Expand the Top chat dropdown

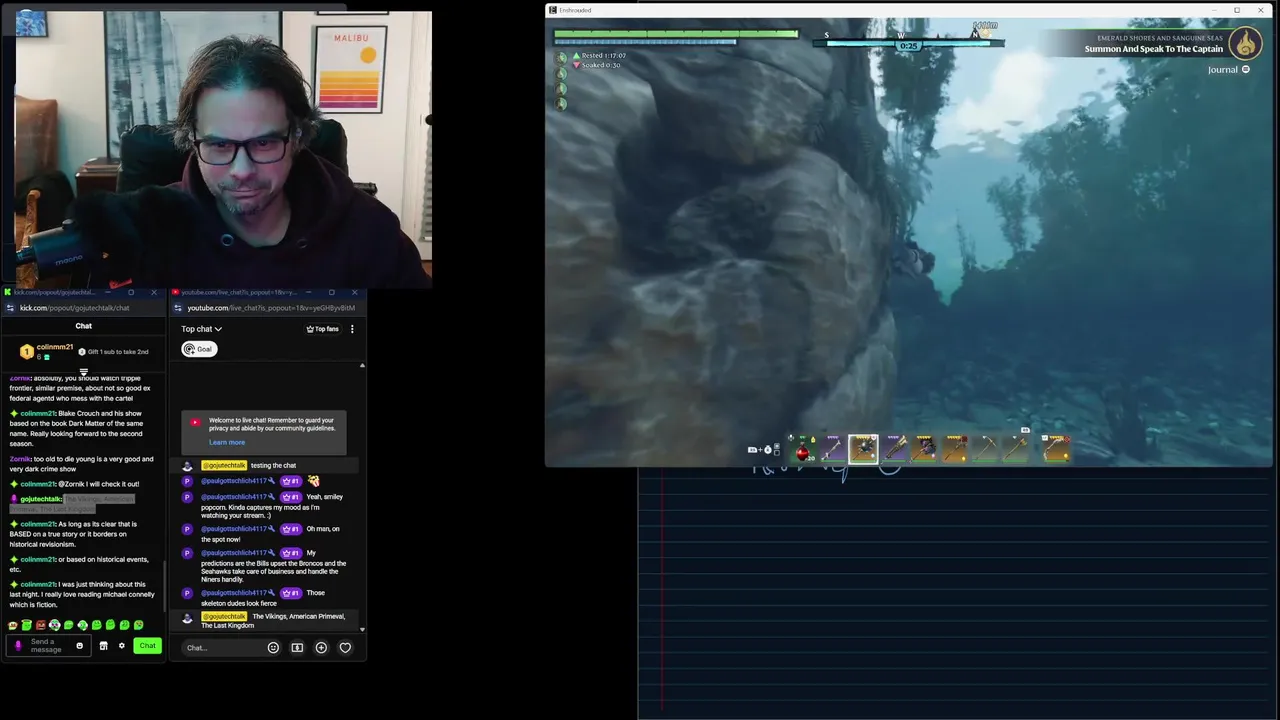pos(201,329)
